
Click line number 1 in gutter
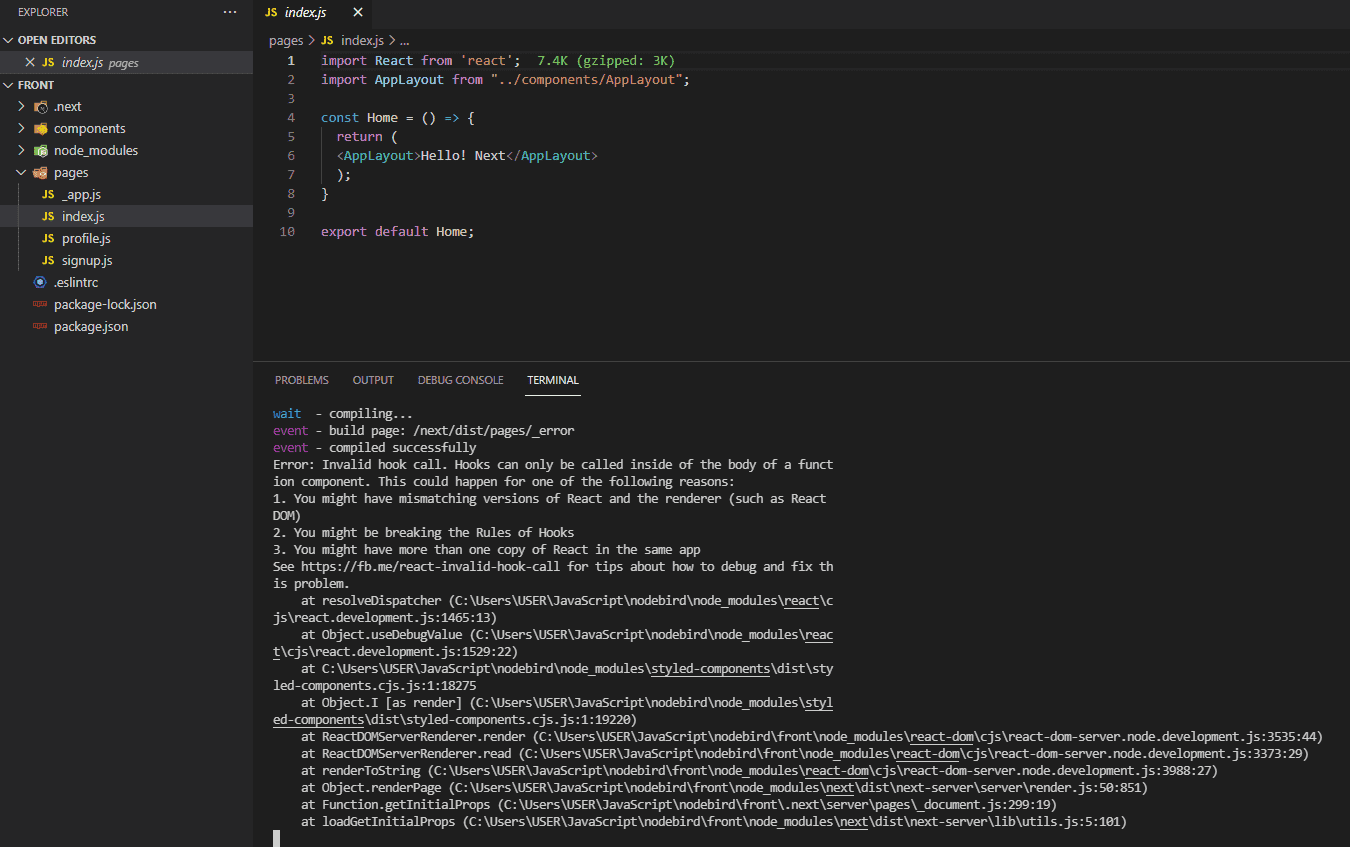pos(291,60)
